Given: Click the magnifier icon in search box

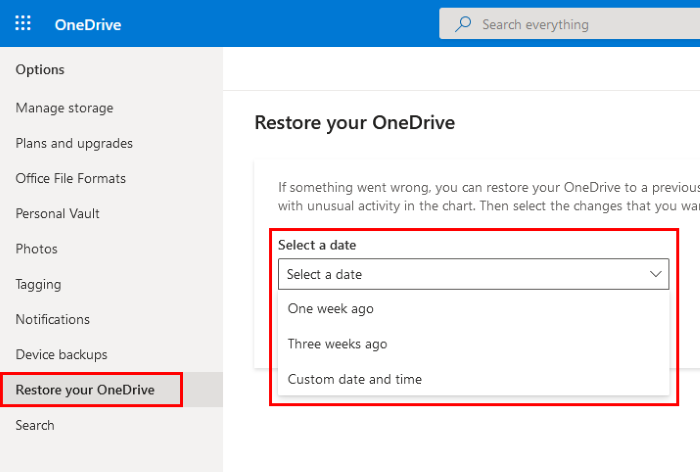Looking at the screenshot, I should (x=463, y=24).
